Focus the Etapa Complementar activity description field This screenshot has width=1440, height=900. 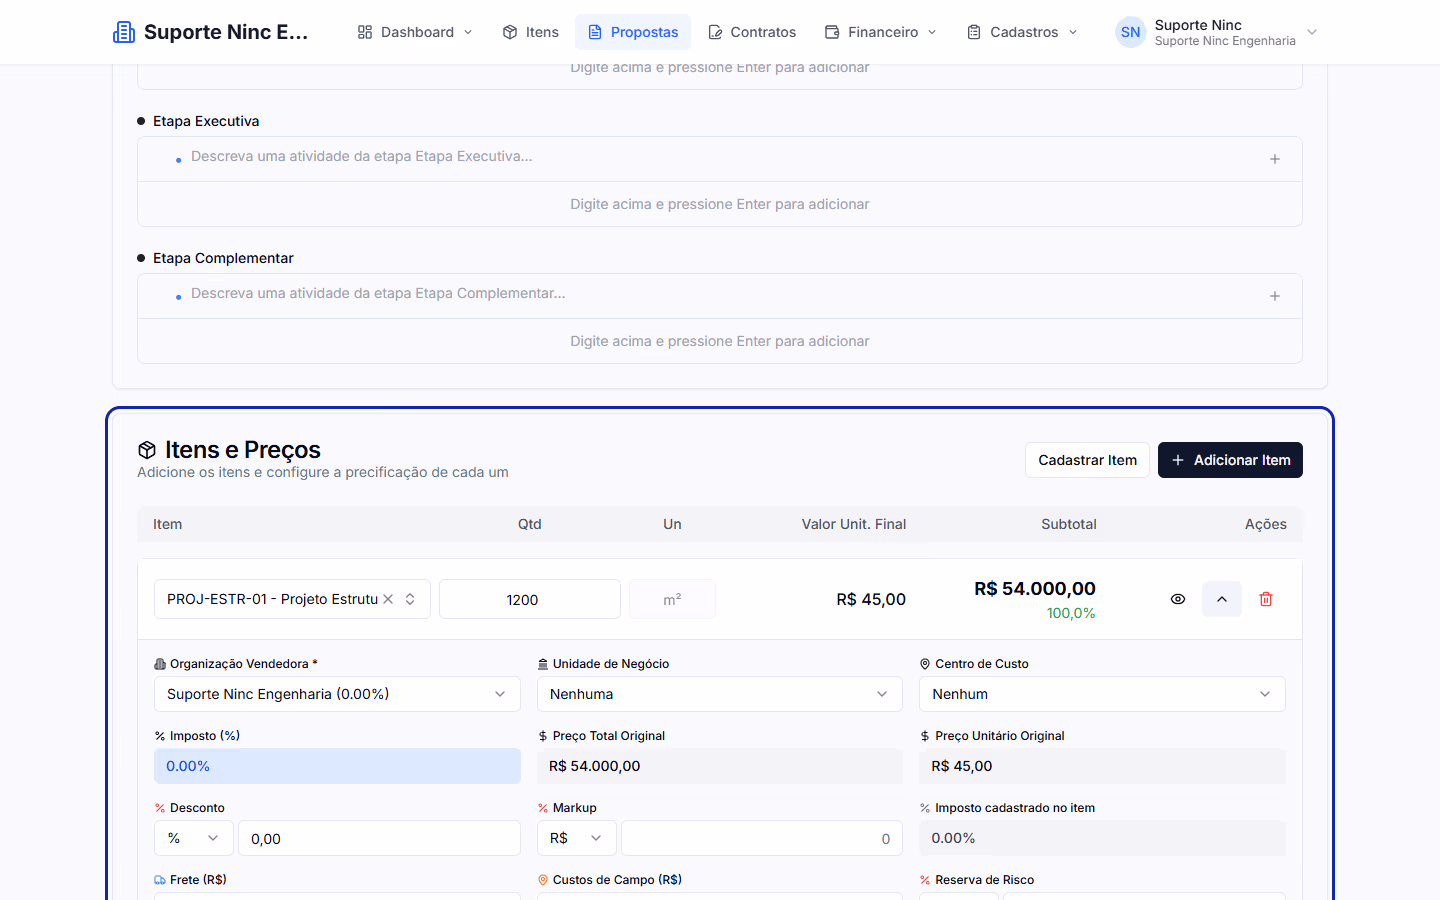click(x=720, y=296)
